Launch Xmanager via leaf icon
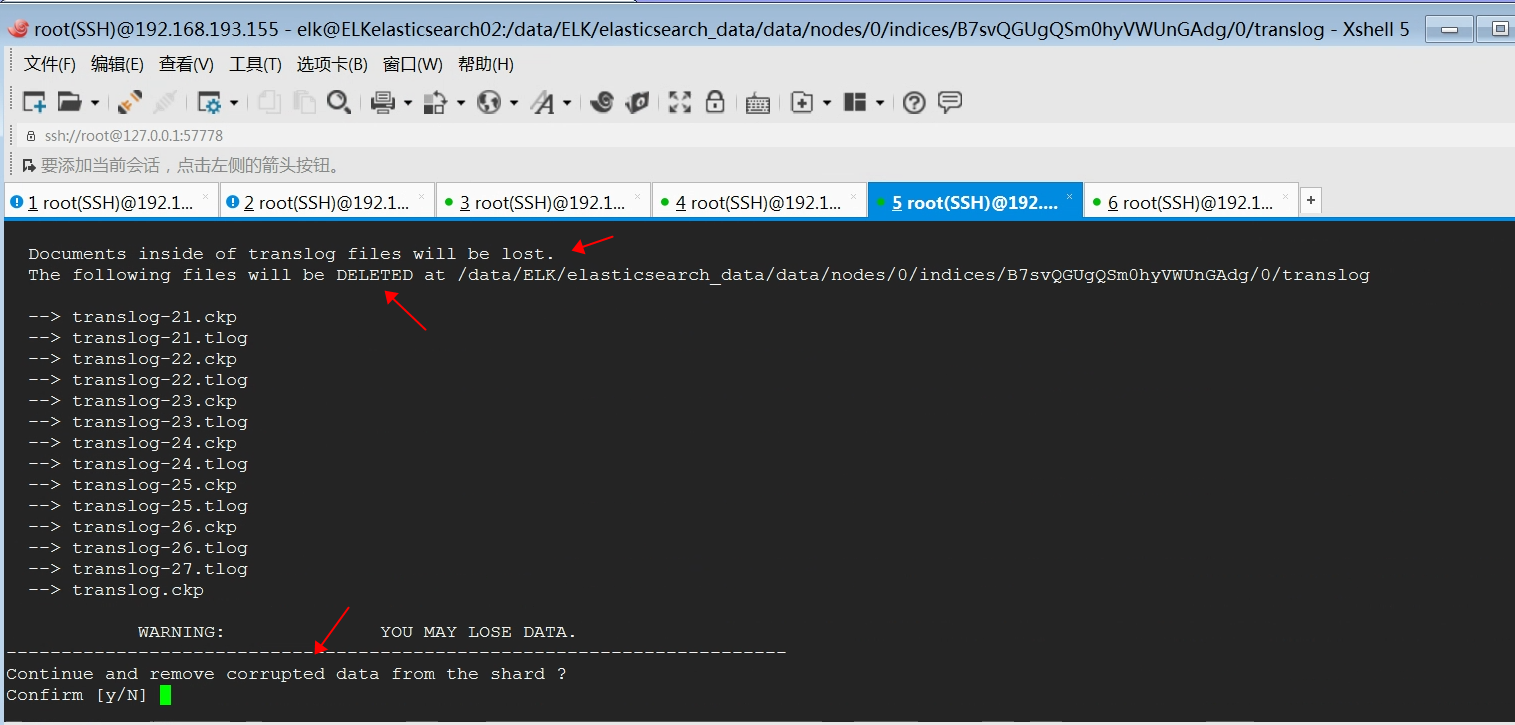1515x725 pixels. click(x=637, y=102)
